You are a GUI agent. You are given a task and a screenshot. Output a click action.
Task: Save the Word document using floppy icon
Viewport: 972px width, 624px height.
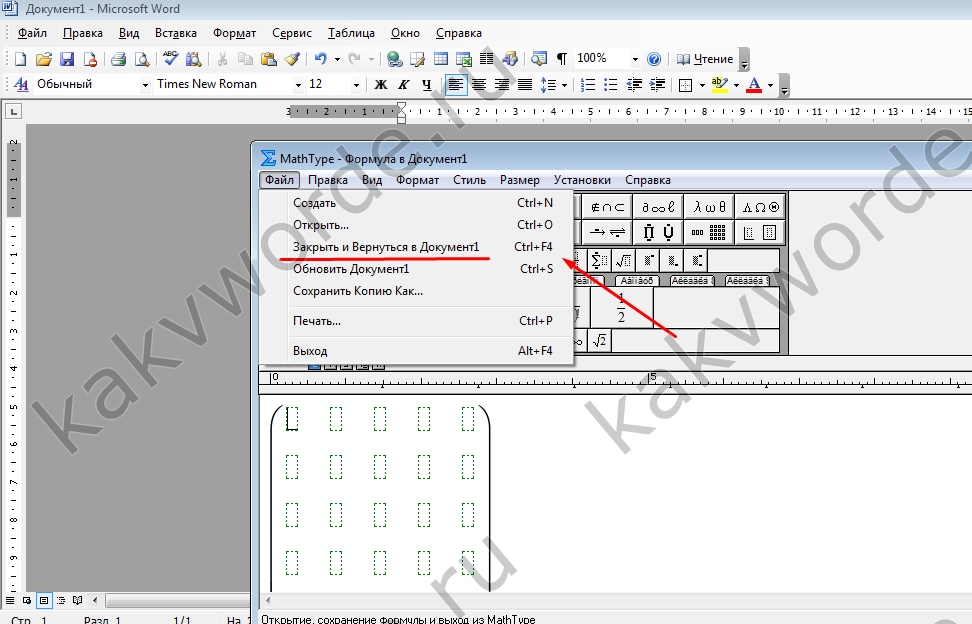coord(67,59)
